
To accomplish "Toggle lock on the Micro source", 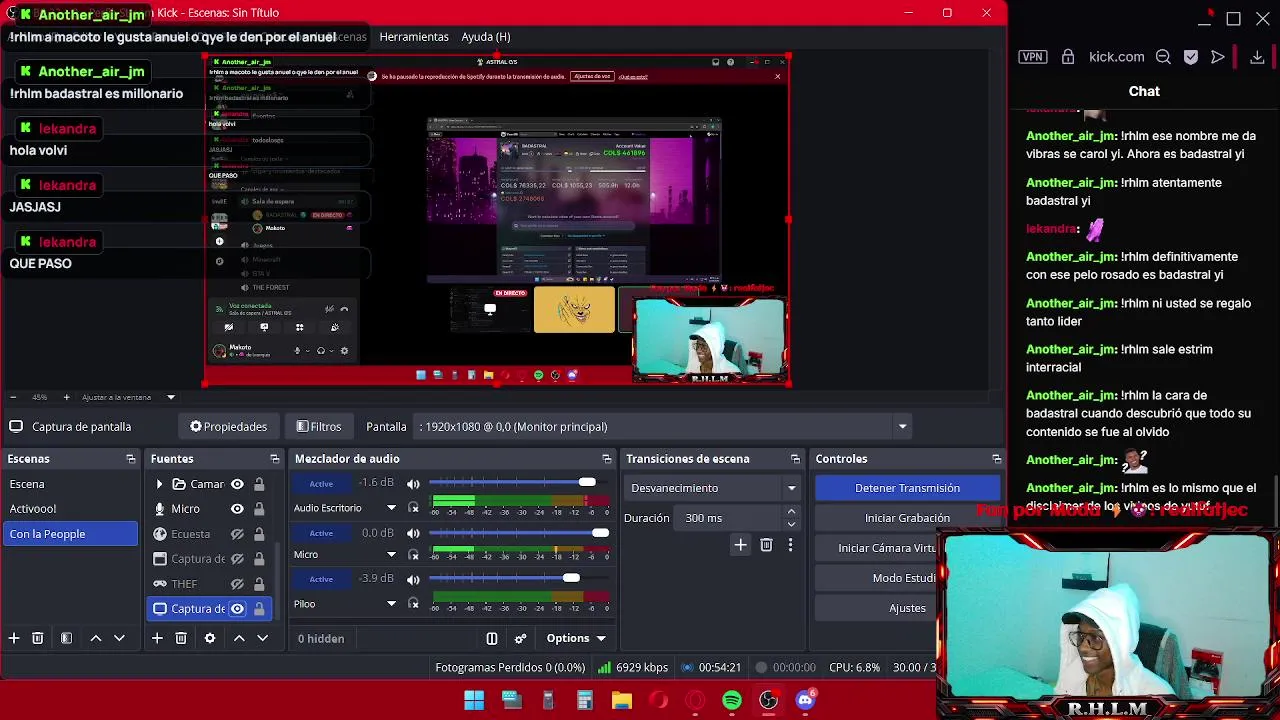I will 259,509.
